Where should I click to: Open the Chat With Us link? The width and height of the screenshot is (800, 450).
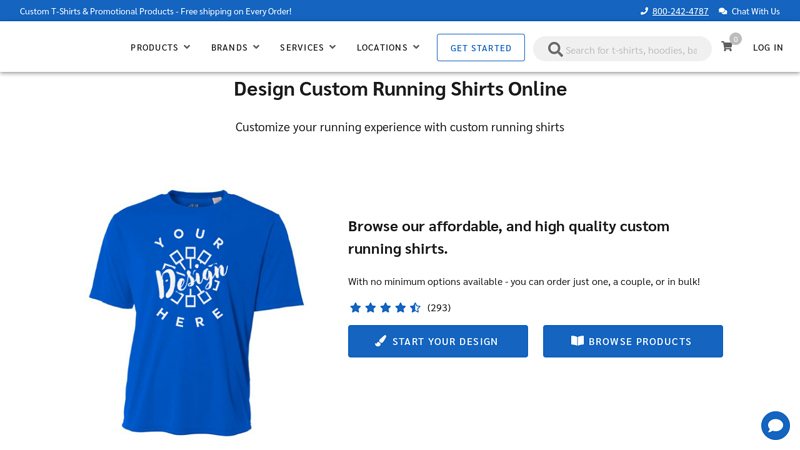pos(756,11)
